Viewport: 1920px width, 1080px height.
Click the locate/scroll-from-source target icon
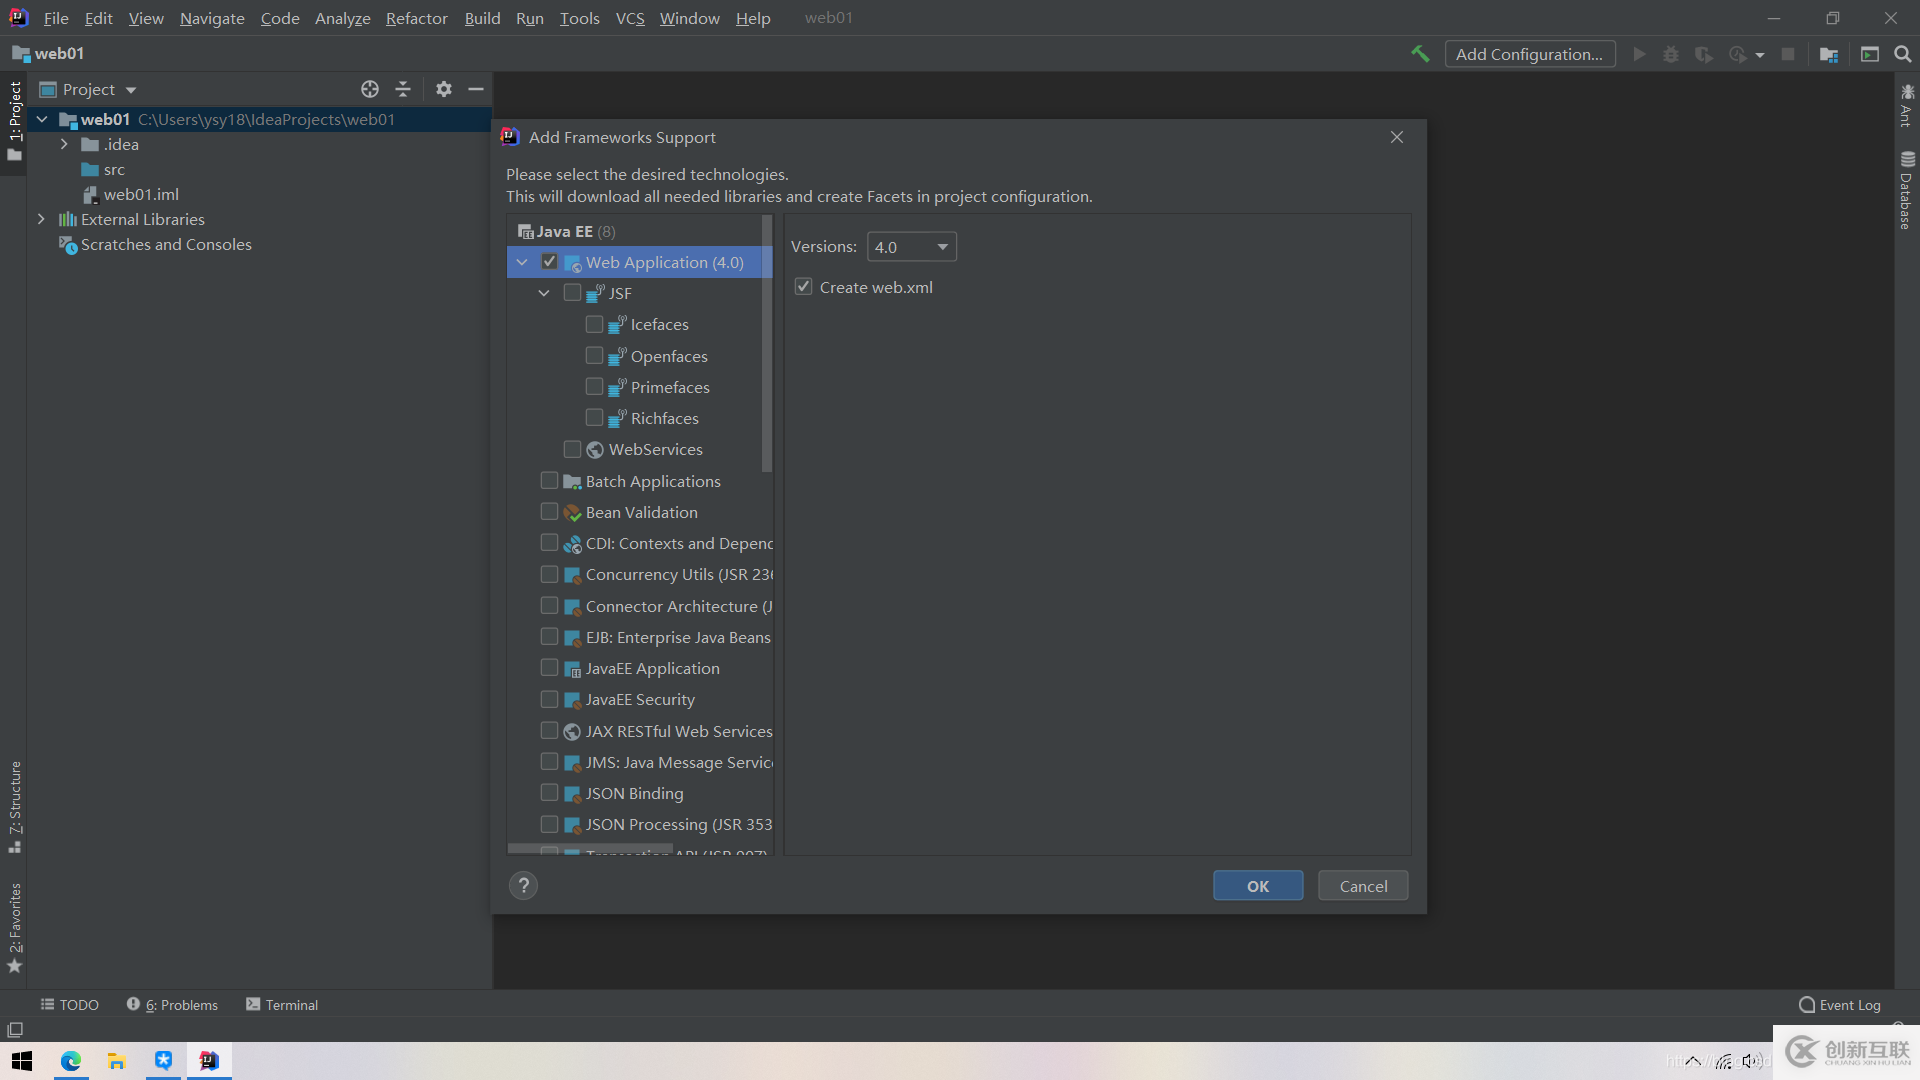pyautogui.click(x=370, y=89)
